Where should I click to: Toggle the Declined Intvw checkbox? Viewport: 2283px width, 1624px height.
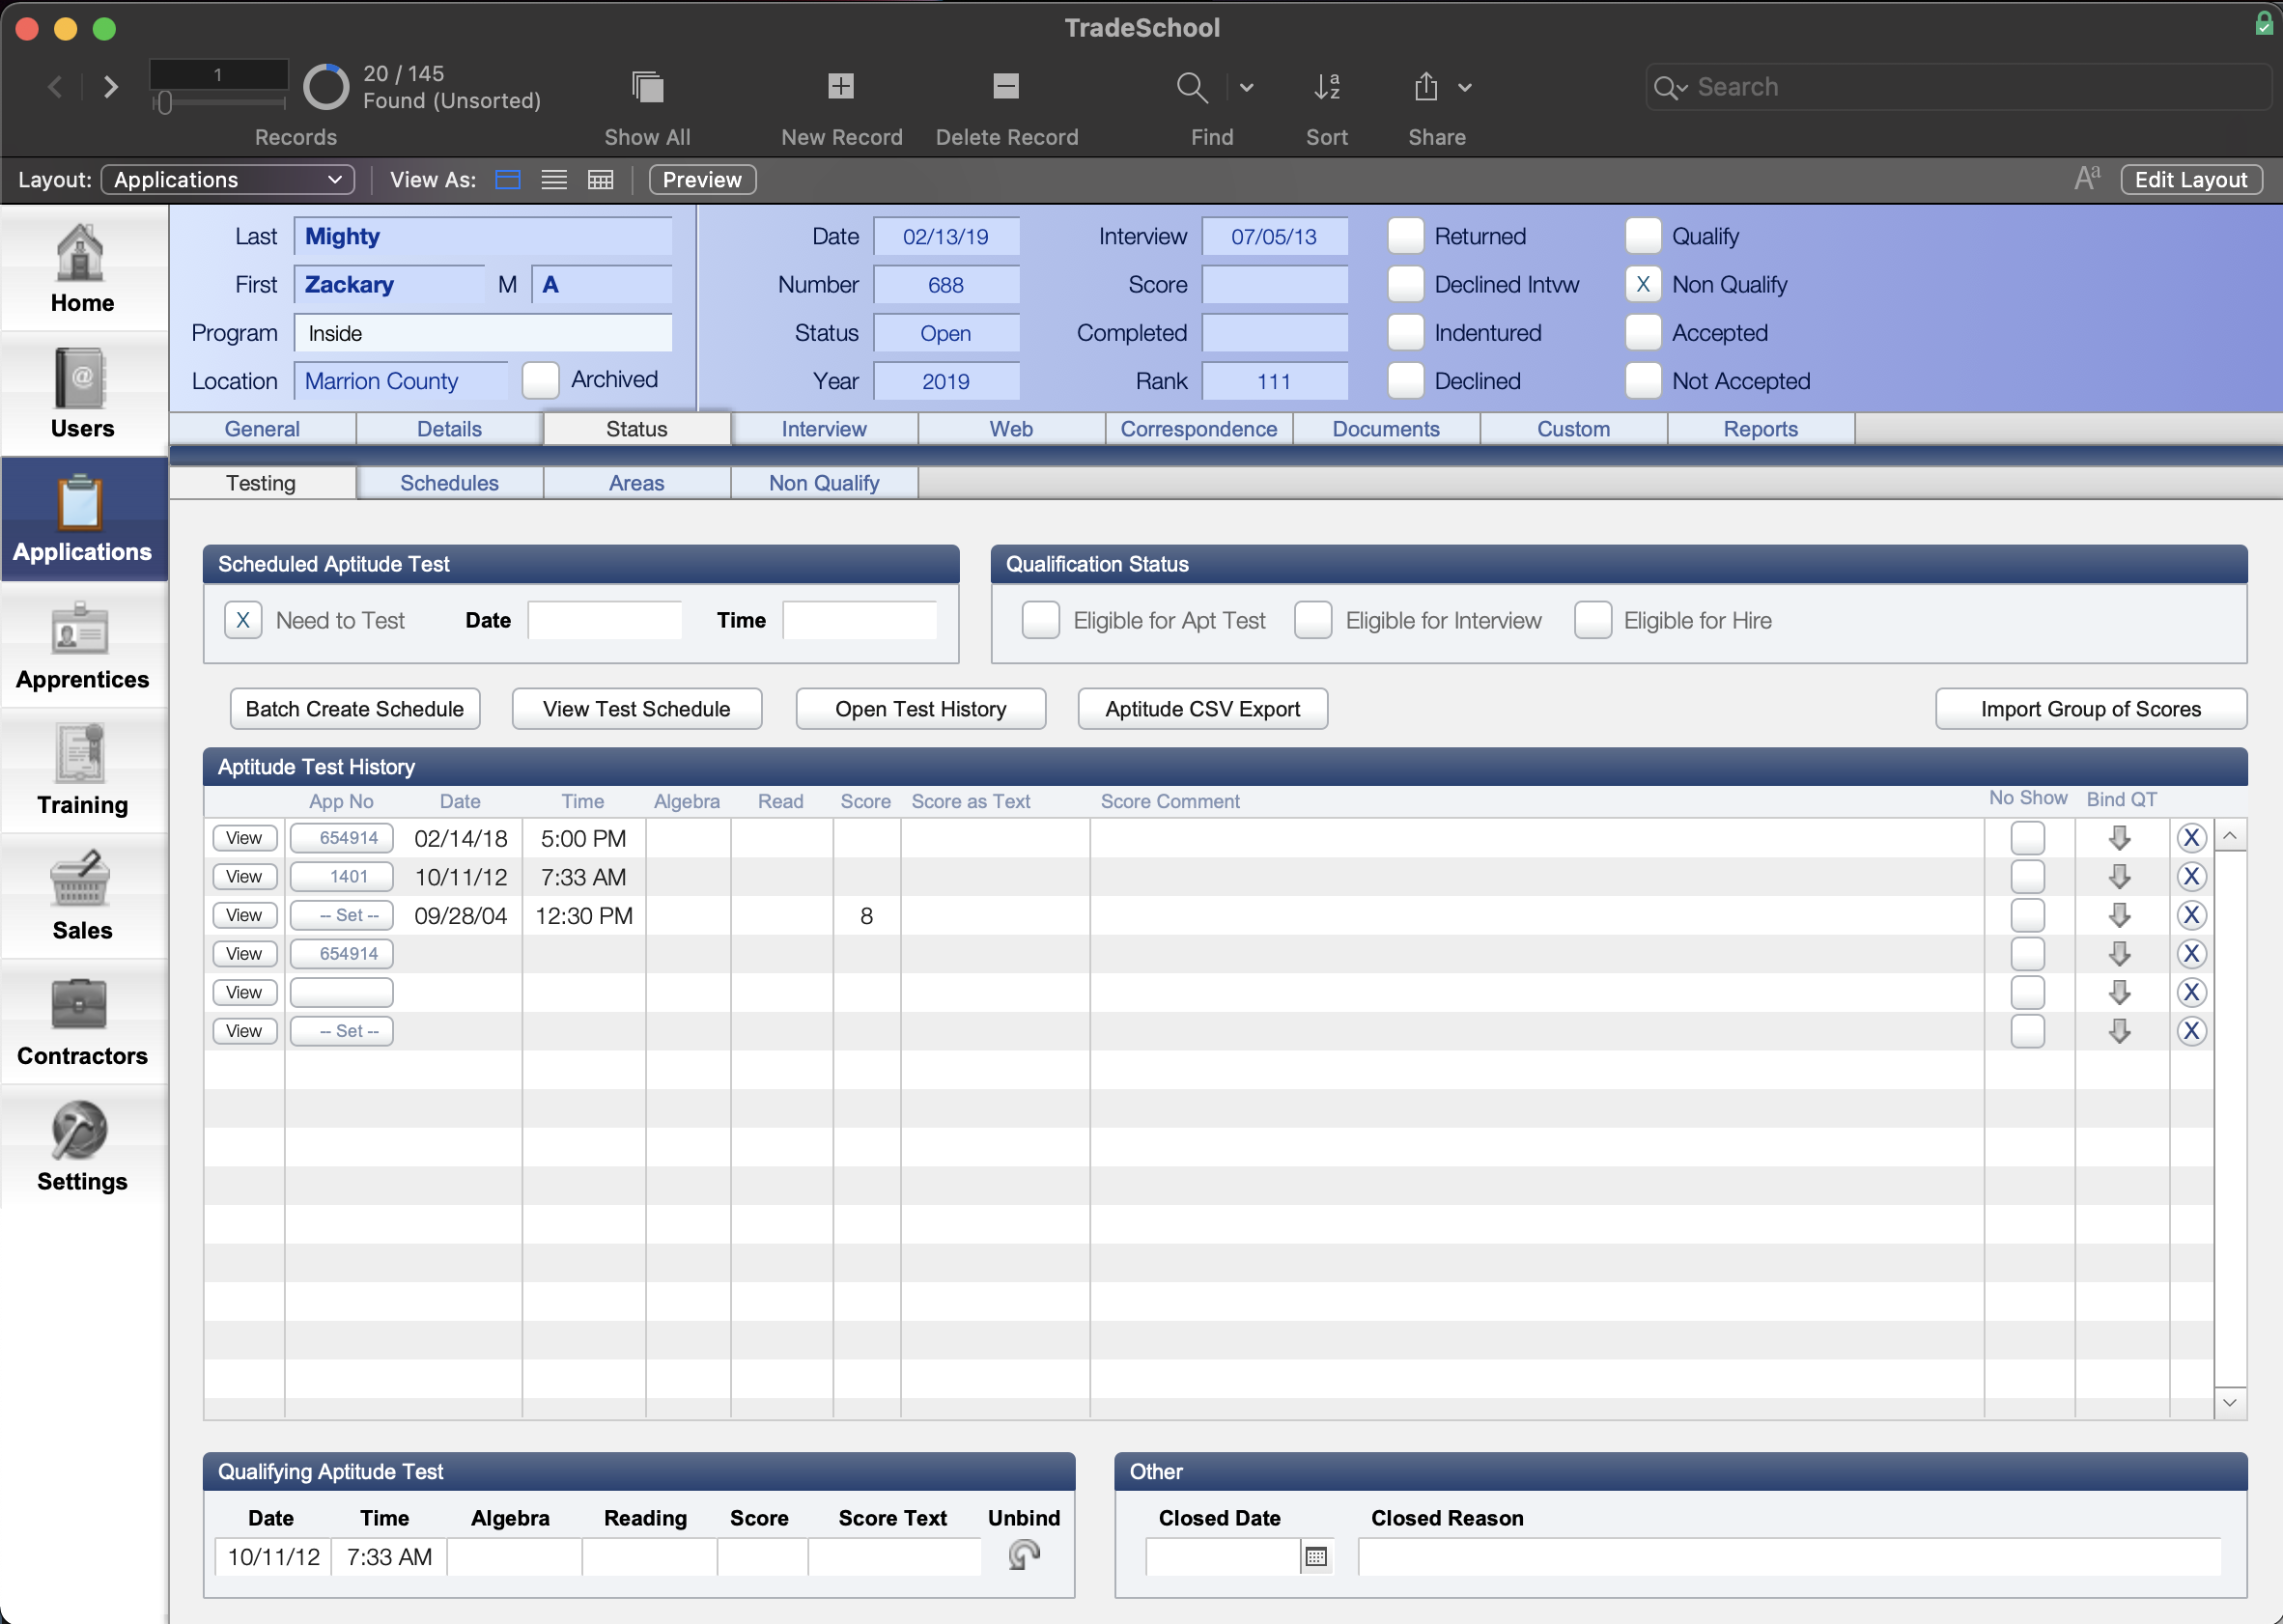coord(1404,283)
